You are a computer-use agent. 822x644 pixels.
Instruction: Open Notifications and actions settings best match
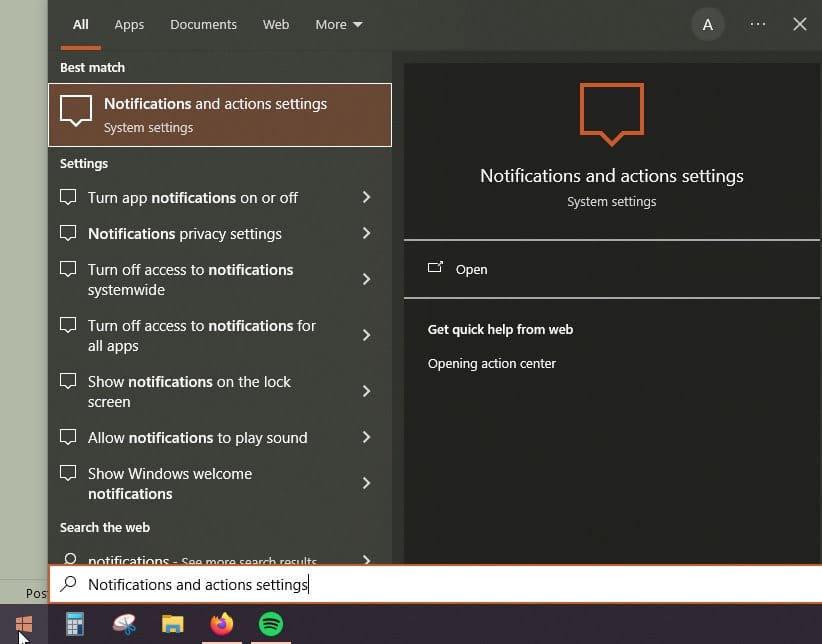(x=220, y=115)
